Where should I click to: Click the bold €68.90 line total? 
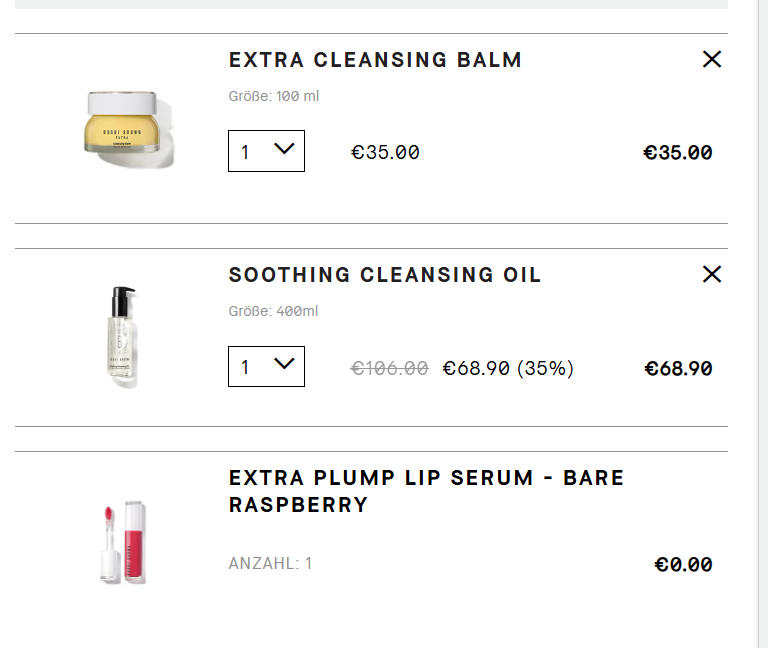click(x=678, y=369)
